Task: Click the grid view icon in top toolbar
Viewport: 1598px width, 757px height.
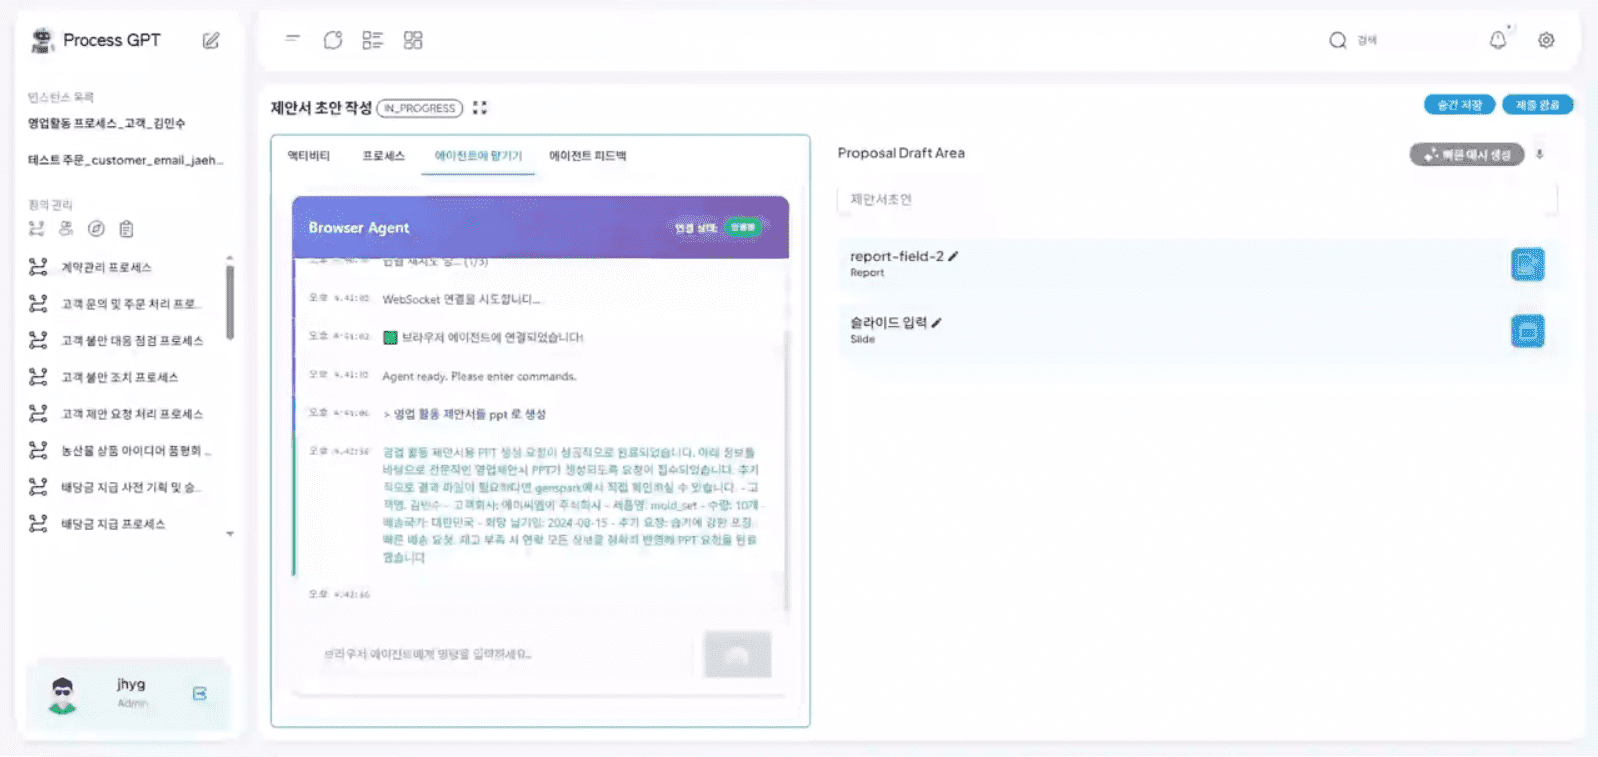Action: [x=413, y=40]
